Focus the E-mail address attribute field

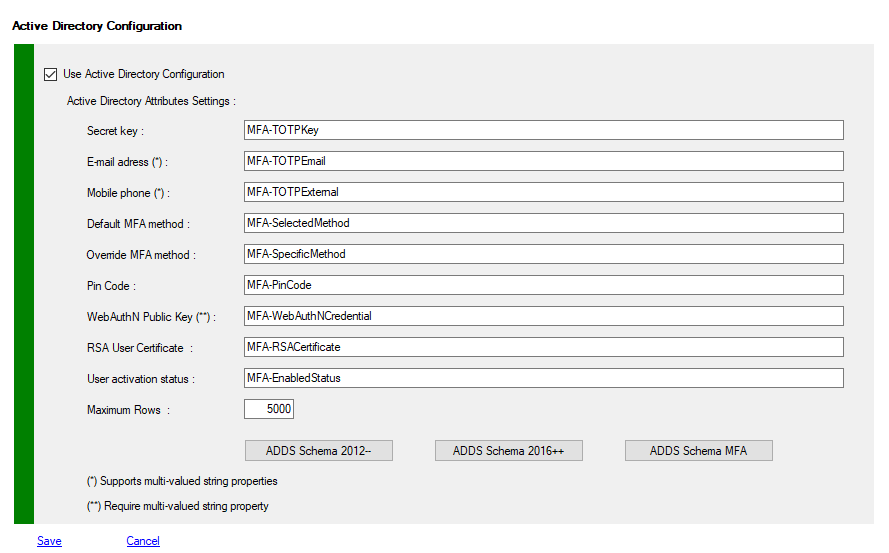tap(543, 161)
